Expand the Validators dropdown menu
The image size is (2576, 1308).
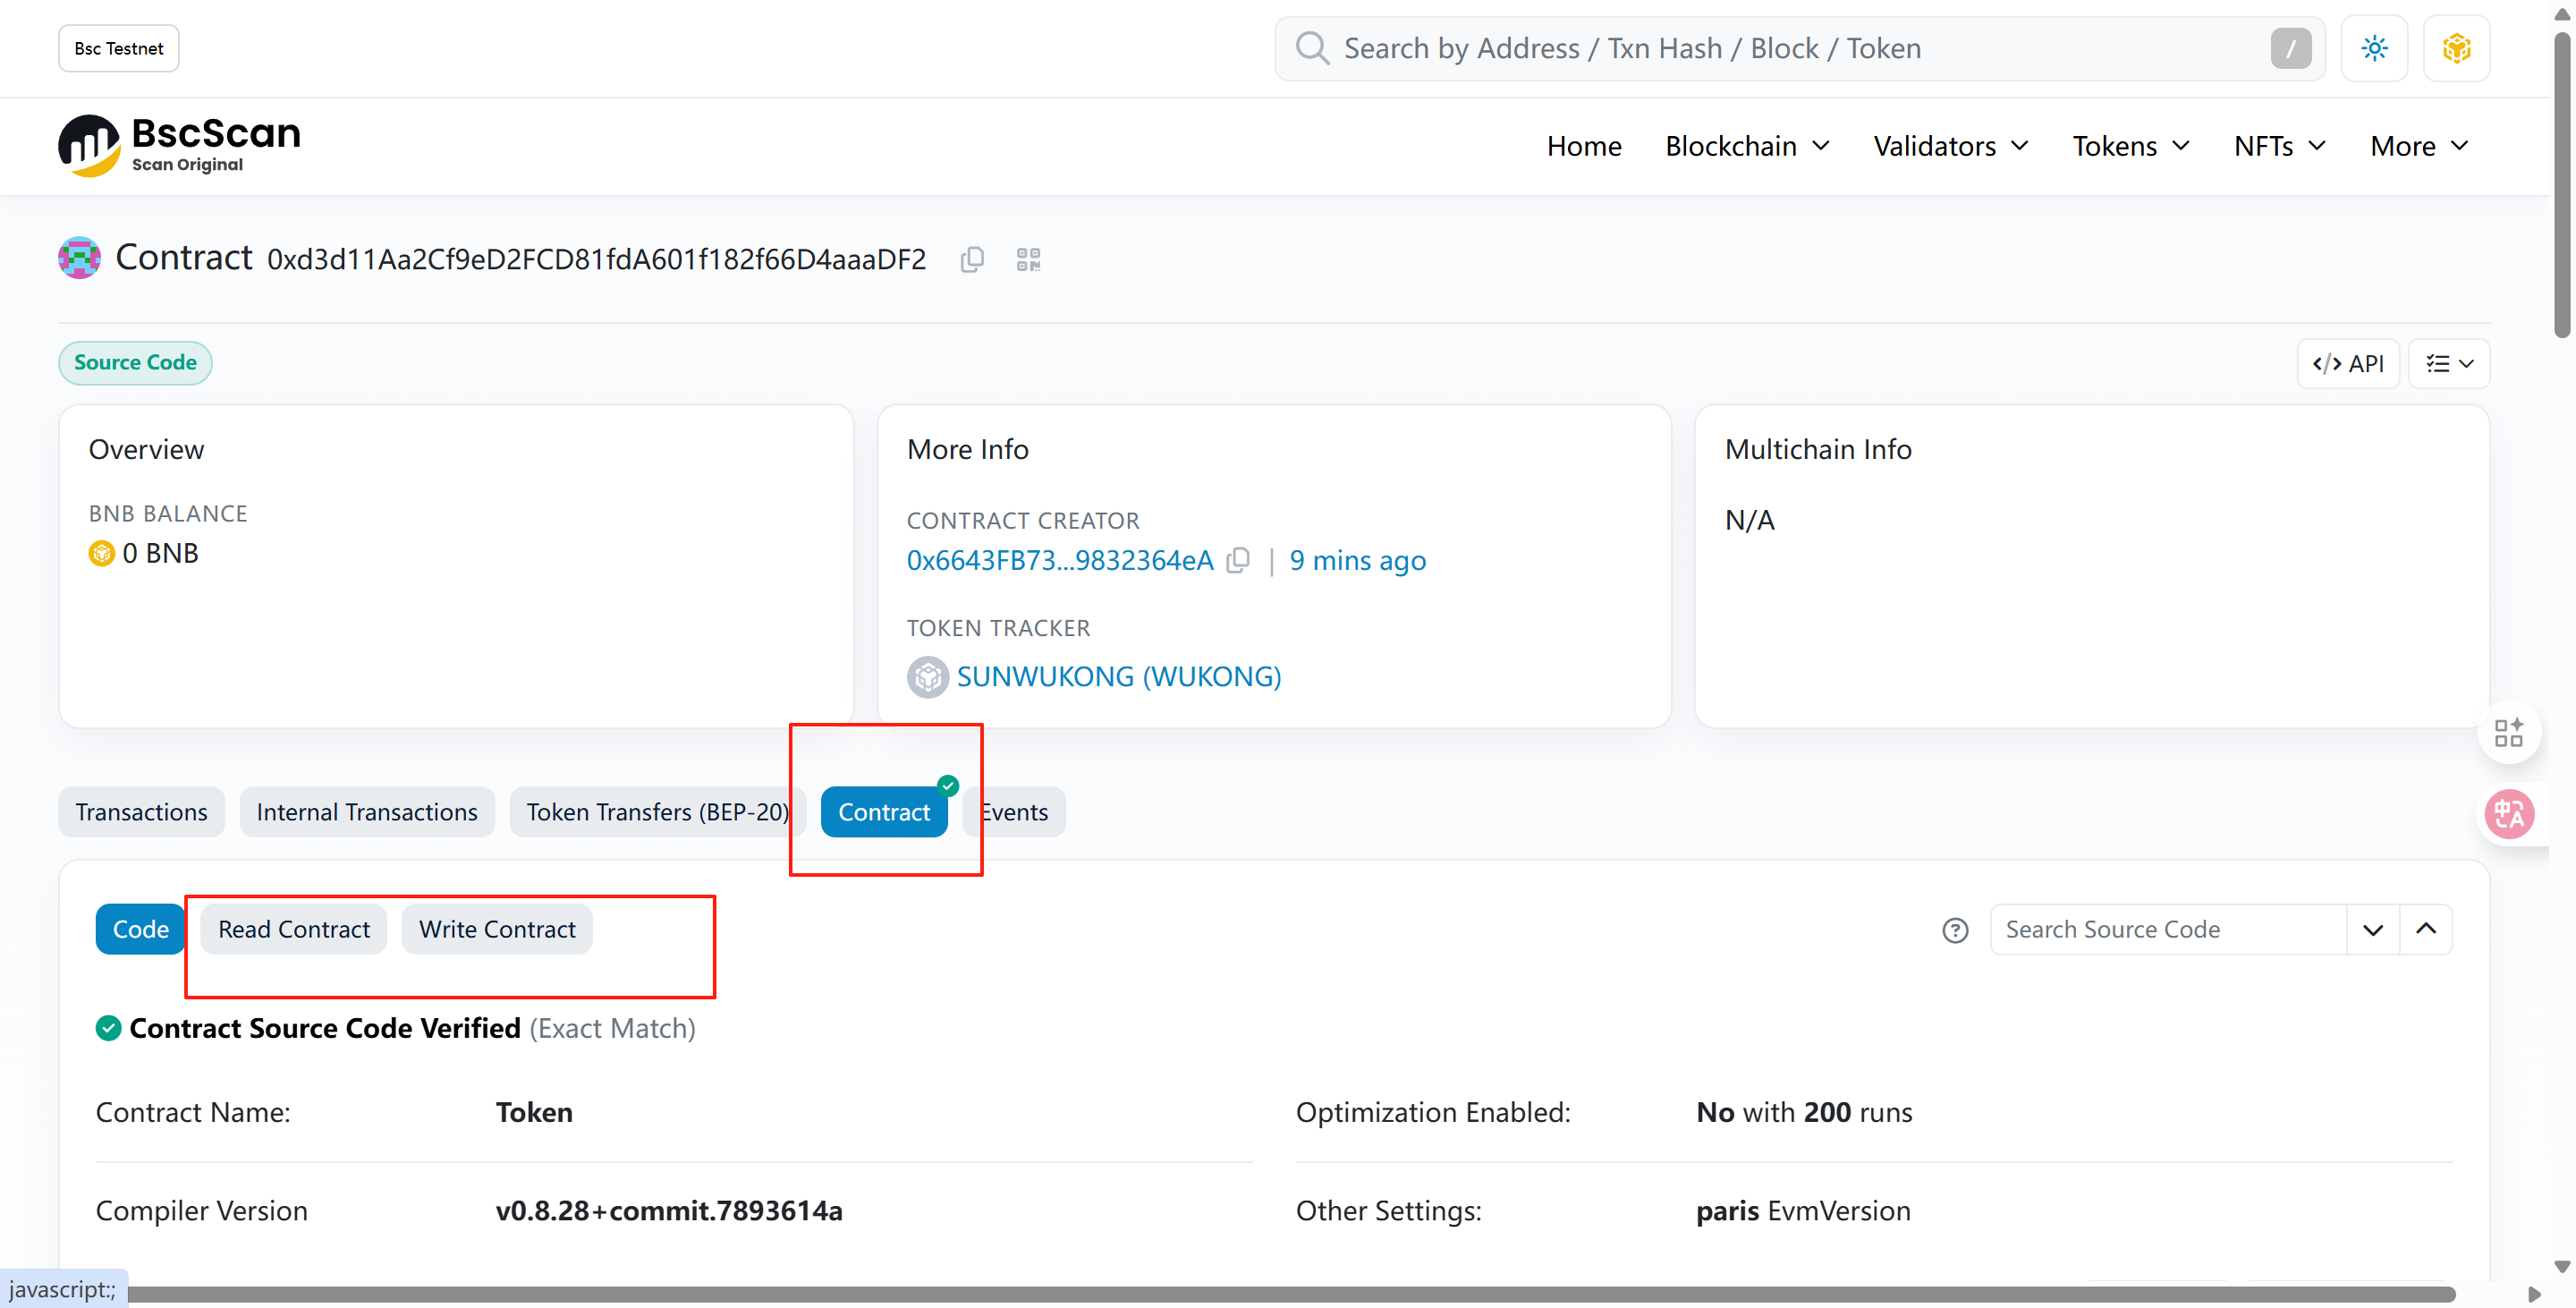[x=1950, y=146]
